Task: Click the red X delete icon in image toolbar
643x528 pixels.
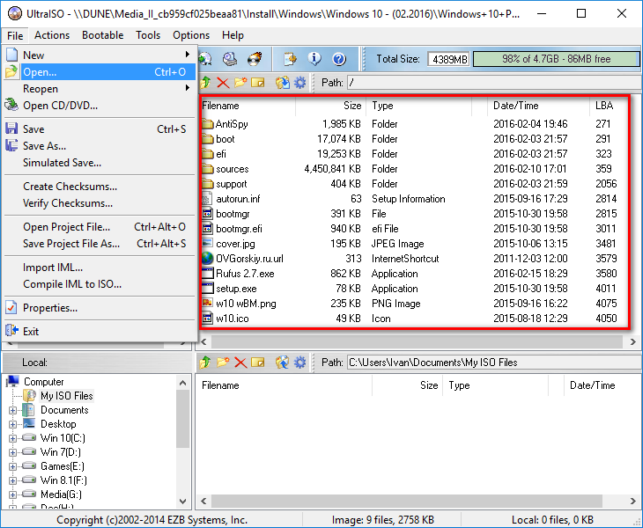Action: (223, 83)
